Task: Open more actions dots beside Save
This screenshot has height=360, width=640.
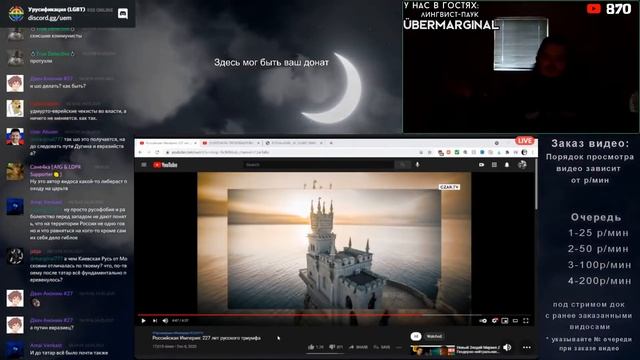Action: point(399,347)
